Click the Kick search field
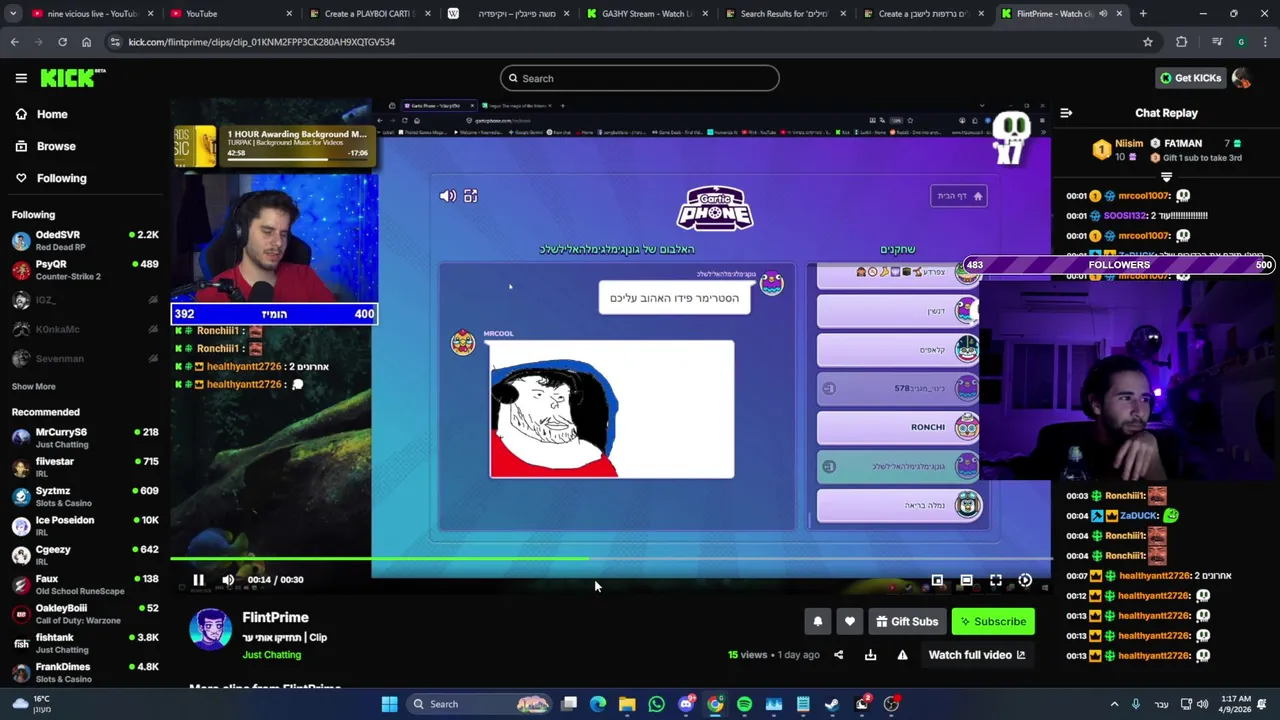Viewport: 1280px width, 720px height. click(x=640, y=78)
